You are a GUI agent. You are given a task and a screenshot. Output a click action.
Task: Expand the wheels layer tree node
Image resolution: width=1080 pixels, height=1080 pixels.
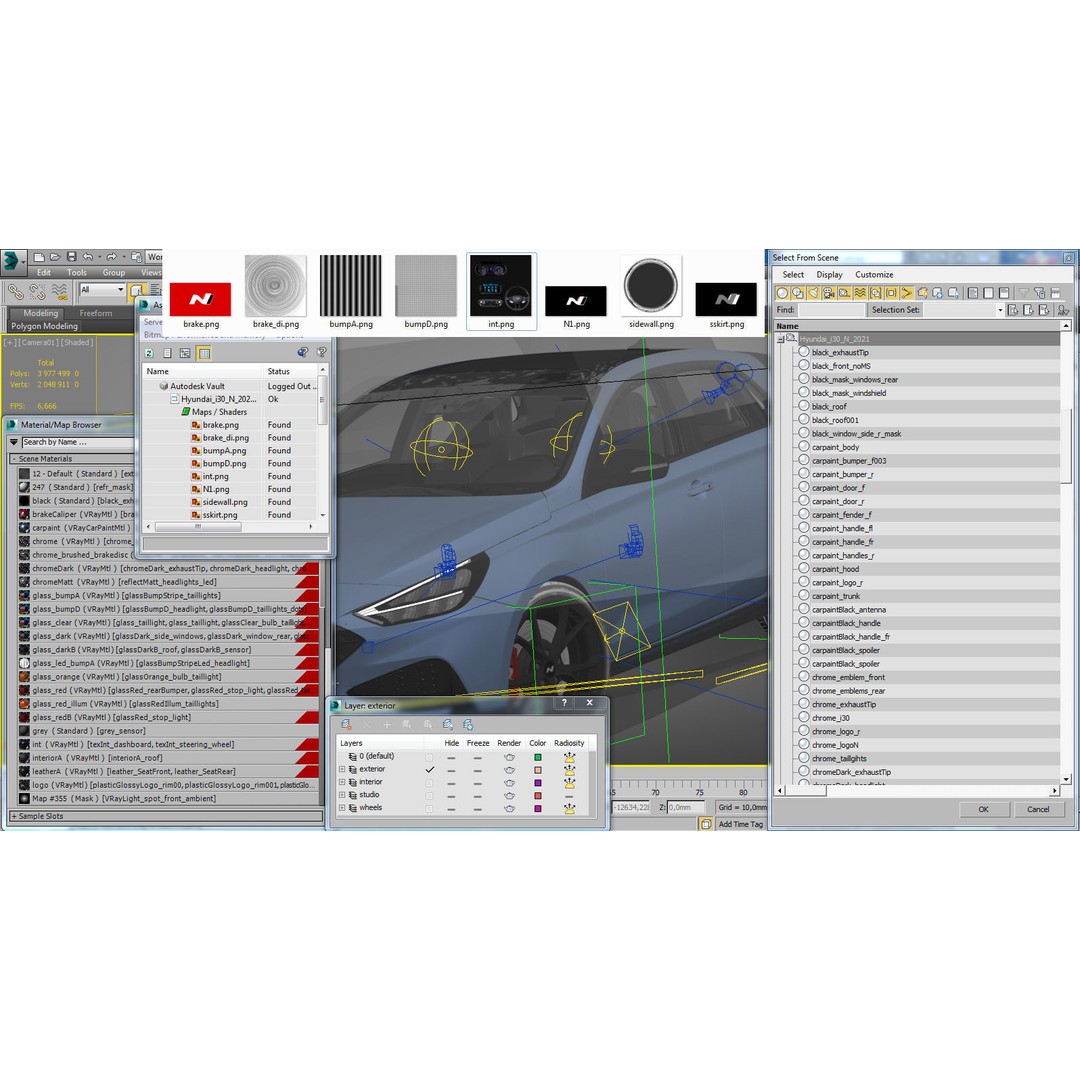pyautogui.click(x=342, y=808)
